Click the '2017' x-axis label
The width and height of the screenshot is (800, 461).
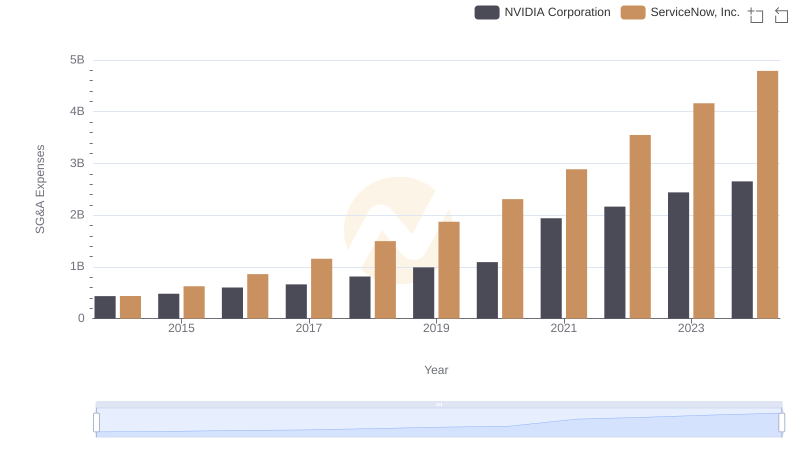click(309, 328)
